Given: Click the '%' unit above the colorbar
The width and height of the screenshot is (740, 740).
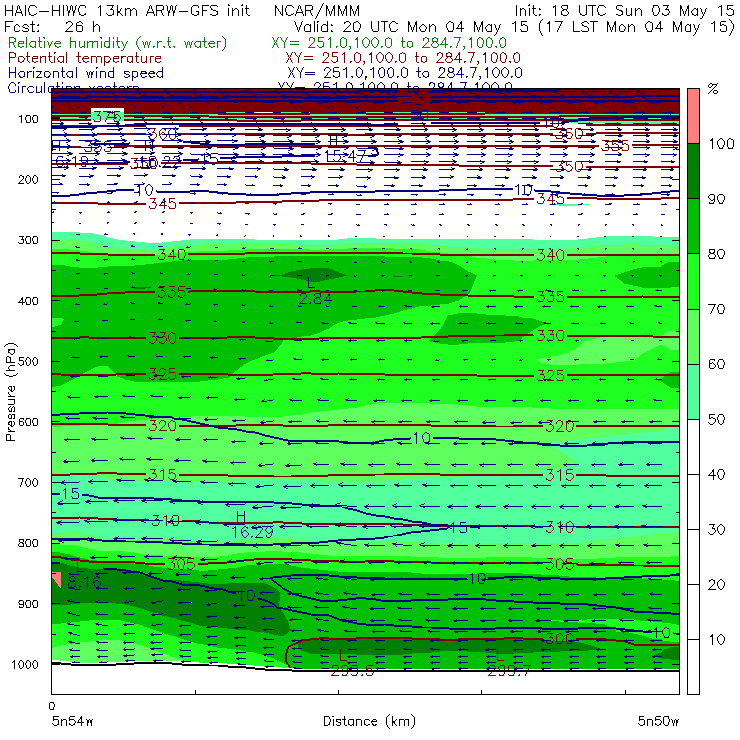Looking at the screenshot, I should (713, 89).
